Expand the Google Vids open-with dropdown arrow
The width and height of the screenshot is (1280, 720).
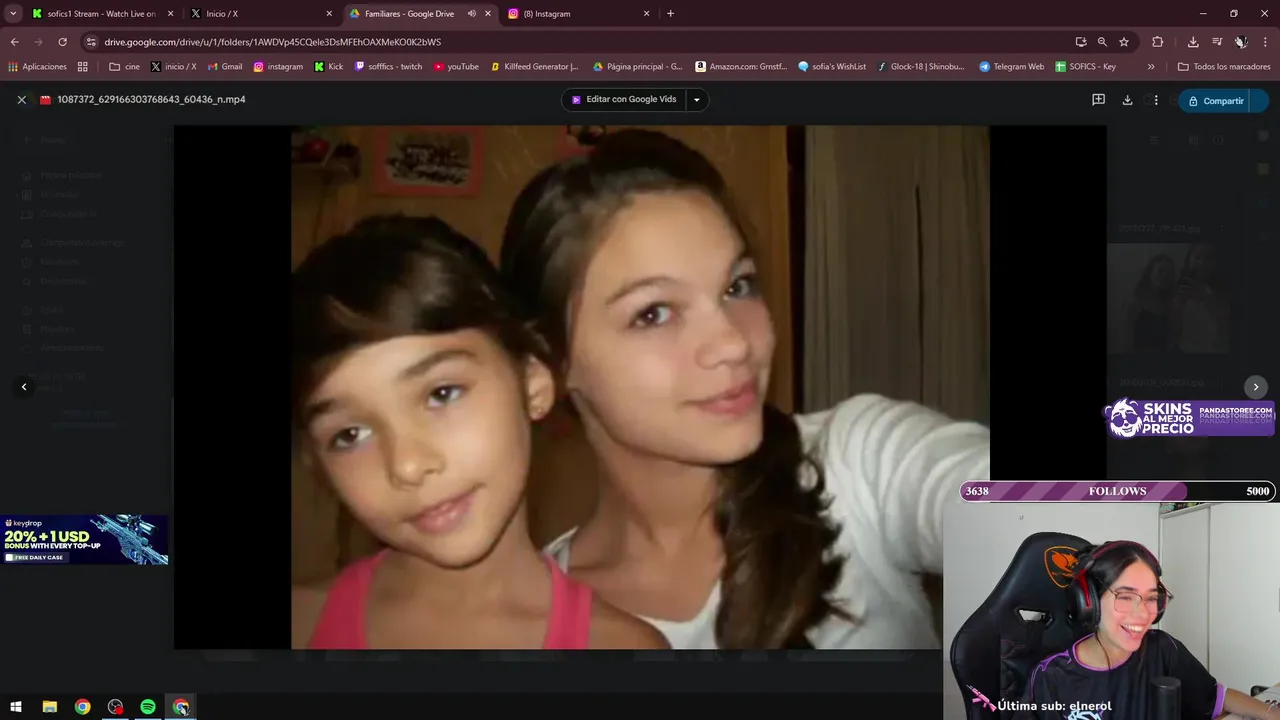(697, 100)
